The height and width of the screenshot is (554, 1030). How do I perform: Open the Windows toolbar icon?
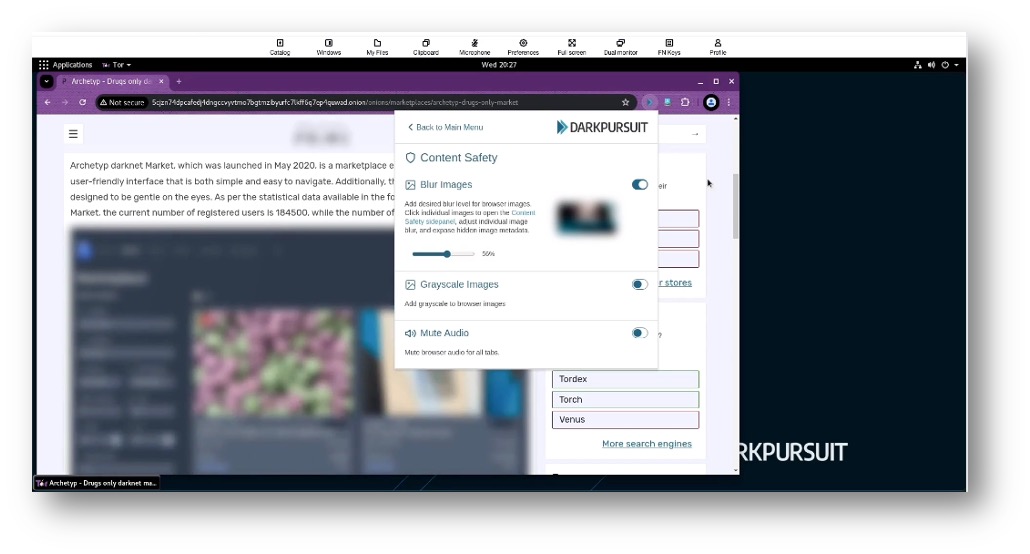(328, 47)
